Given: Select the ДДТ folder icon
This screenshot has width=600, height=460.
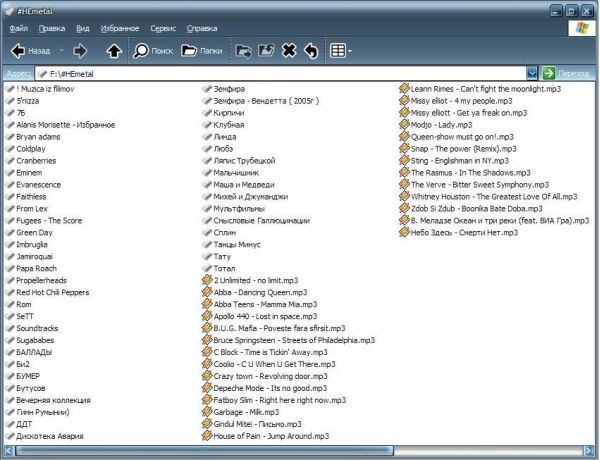Looking at the screenshot, I should pos(10,424).
